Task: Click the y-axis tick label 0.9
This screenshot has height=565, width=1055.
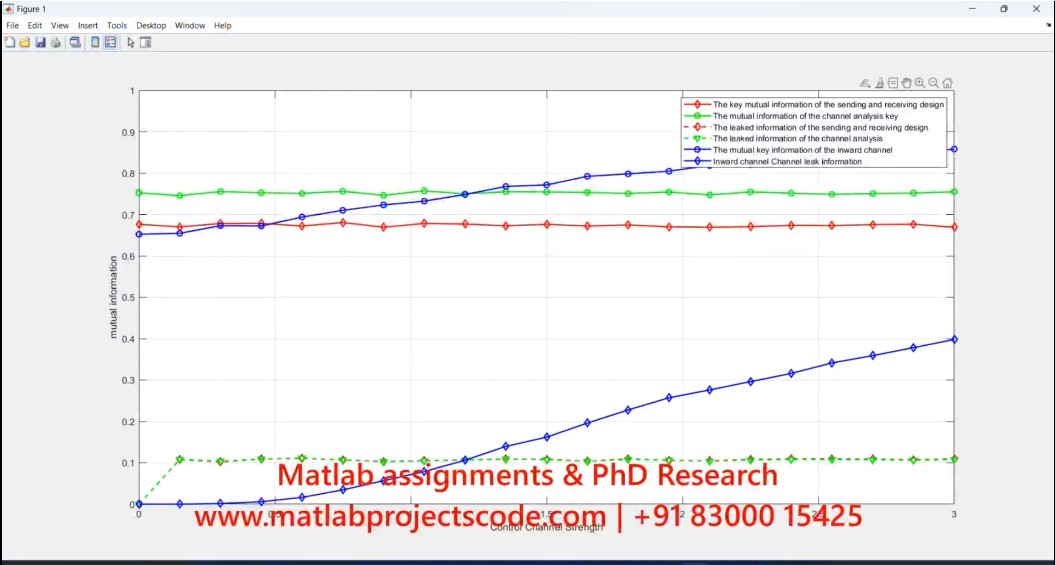Action: coord(129,133)
